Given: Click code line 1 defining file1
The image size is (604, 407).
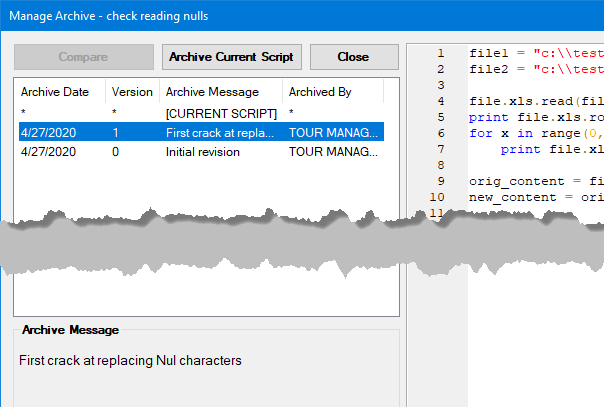Looking at the screenshot, I should [x=535, y=52].
